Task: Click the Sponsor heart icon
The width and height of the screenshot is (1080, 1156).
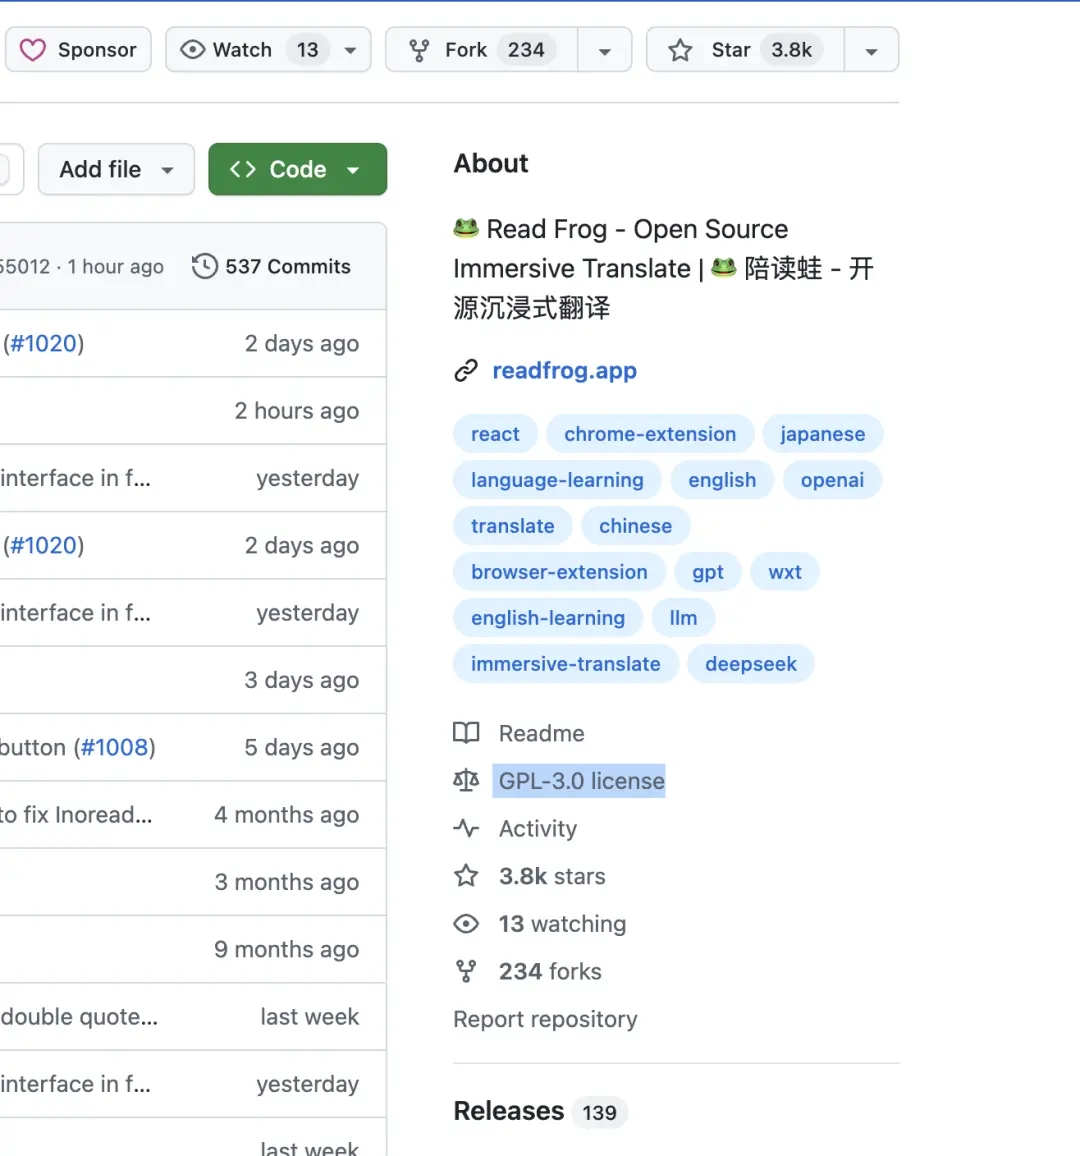Action: (33, 50)
